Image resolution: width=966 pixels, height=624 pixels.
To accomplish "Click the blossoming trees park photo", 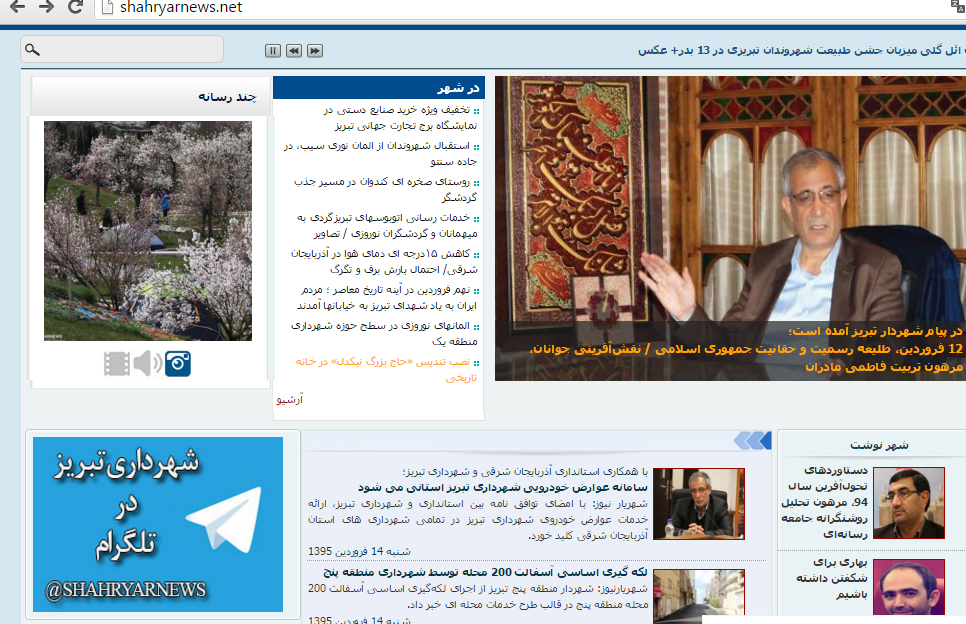I will pos(148,231).
